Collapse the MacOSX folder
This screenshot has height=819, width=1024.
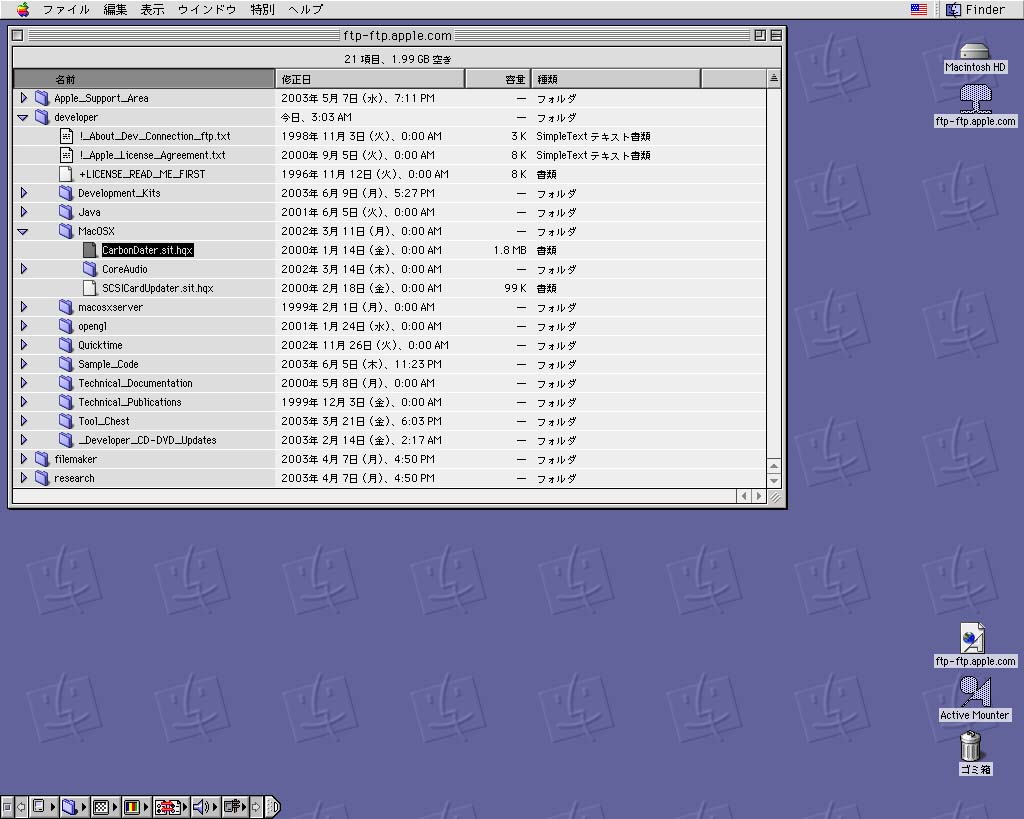pyautogui.click(x=23, y=231)
